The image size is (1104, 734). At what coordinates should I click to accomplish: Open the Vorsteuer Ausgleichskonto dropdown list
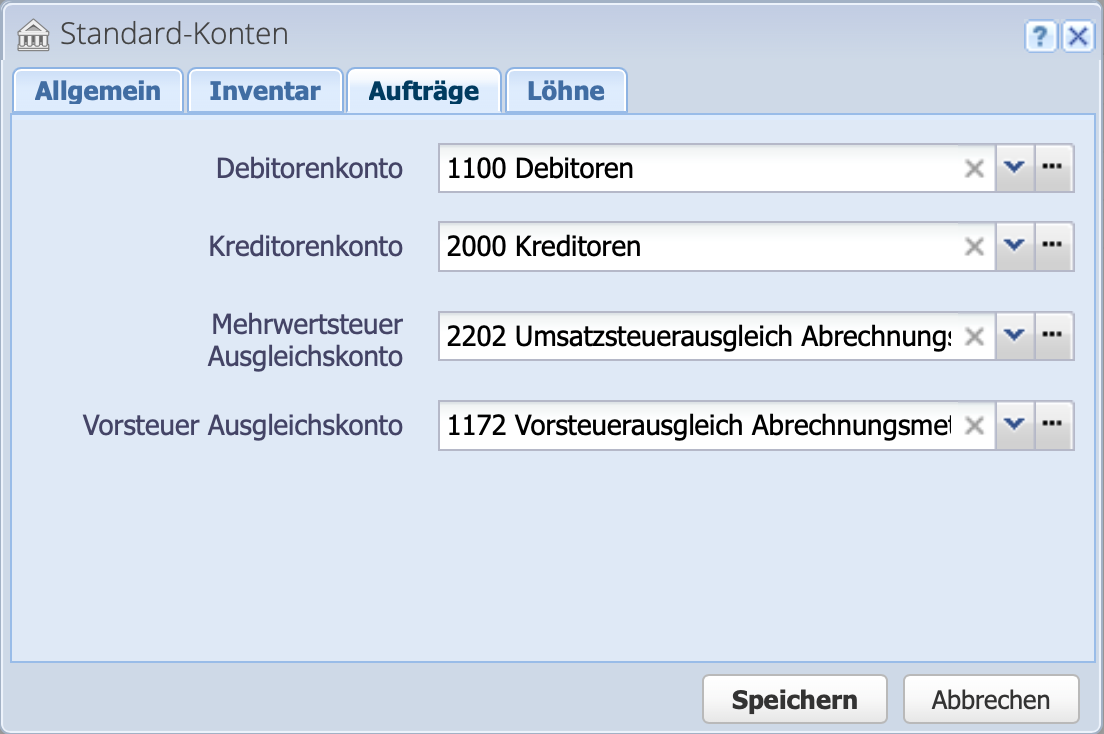pos(1014,425)
